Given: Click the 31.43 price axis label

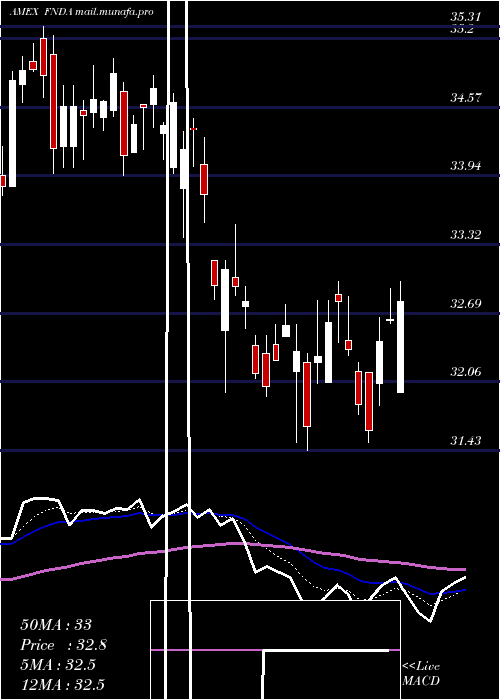Looking at the screenshot, I should point(465,441).
